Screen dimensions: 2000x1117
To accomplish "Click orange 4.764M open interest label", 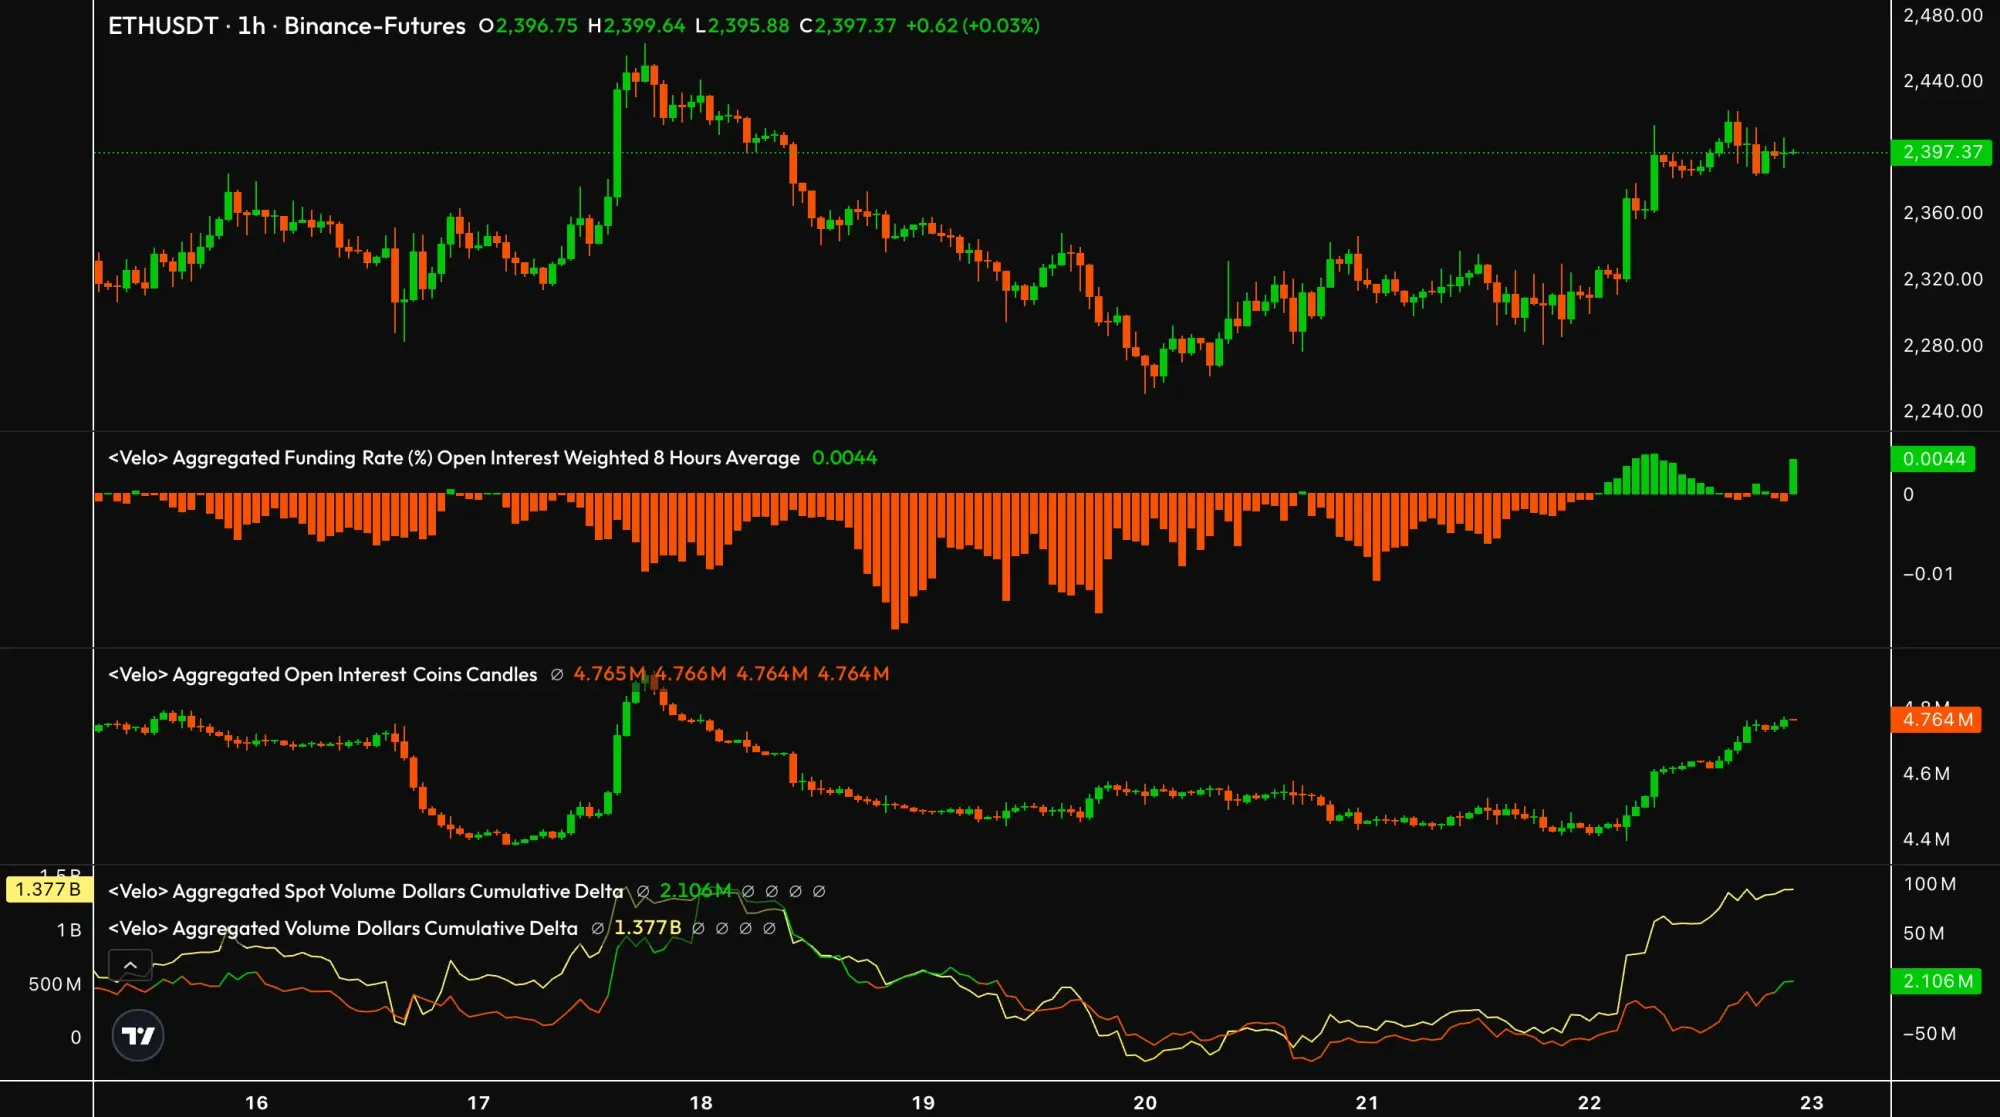I will point(1936,720).
